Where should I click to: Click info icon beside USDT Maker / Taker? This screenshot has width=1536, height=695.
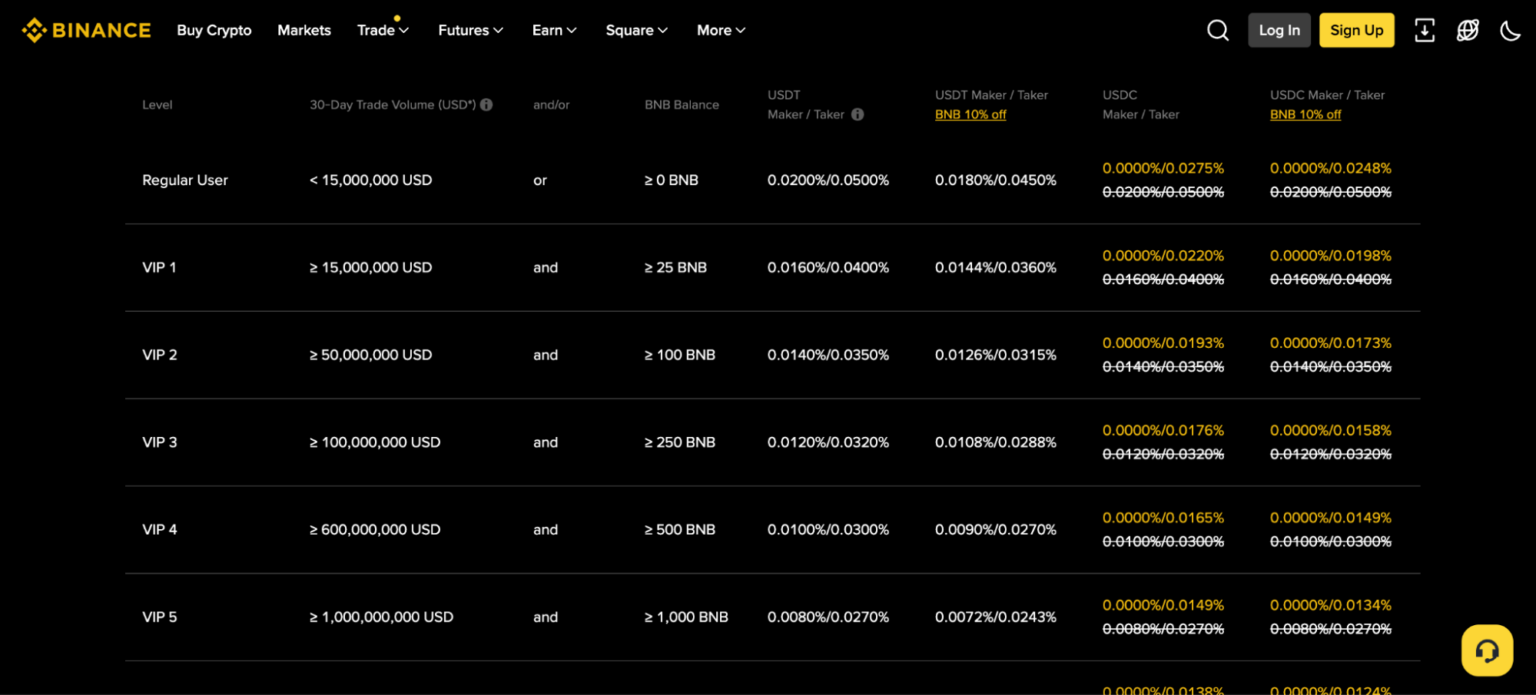click(x=857, y=115)
